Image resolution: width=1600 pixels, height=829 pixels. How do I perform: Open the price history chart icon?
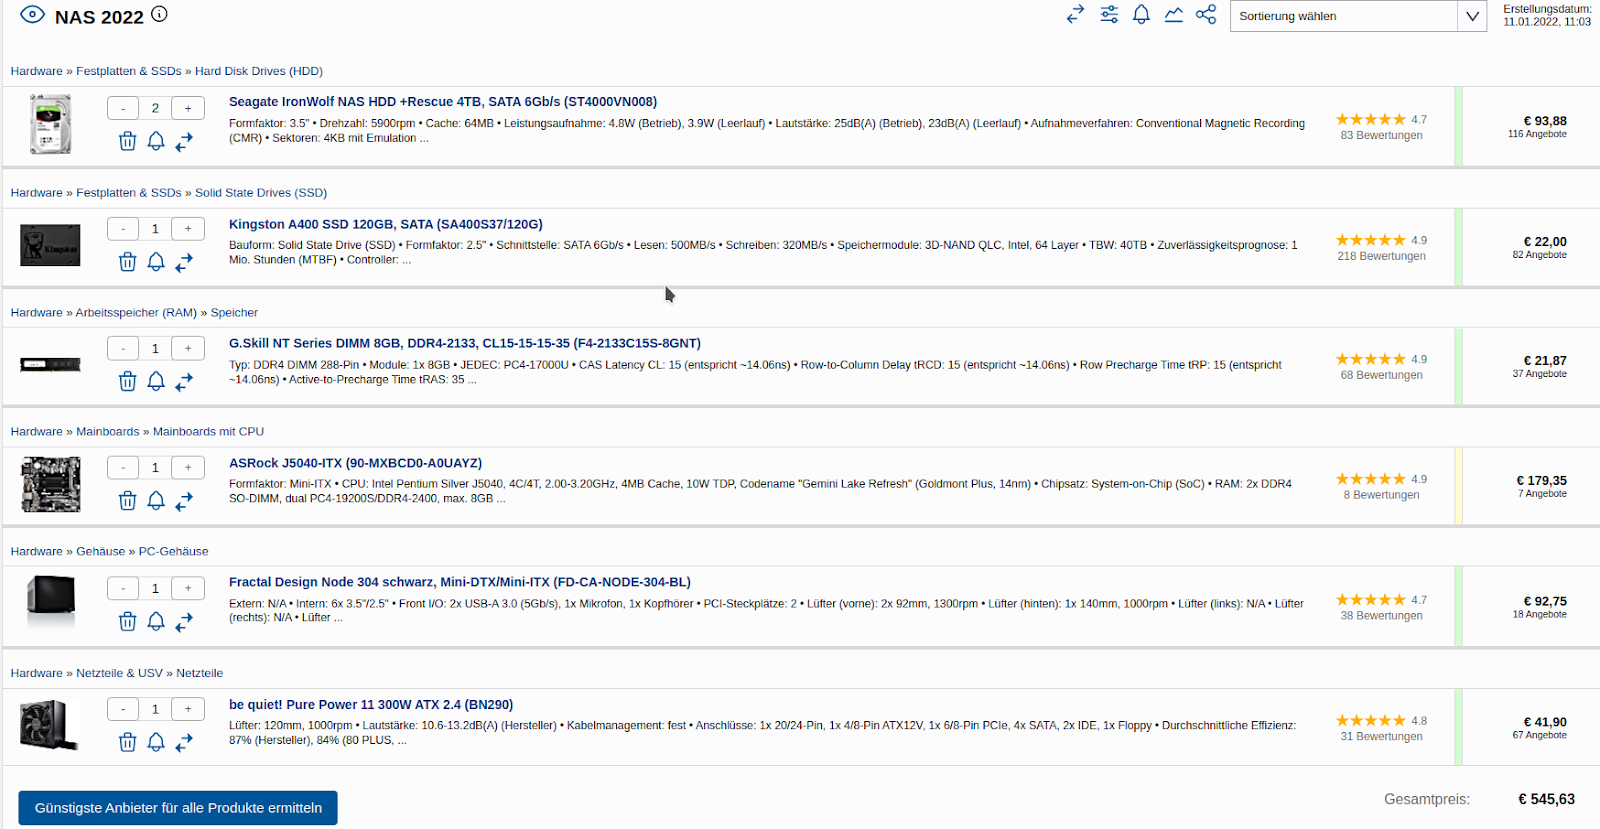(1174, 14)
